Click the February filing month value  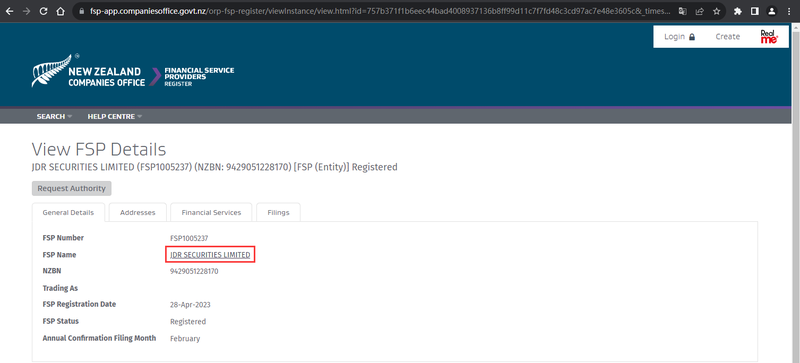coord(185,338)
